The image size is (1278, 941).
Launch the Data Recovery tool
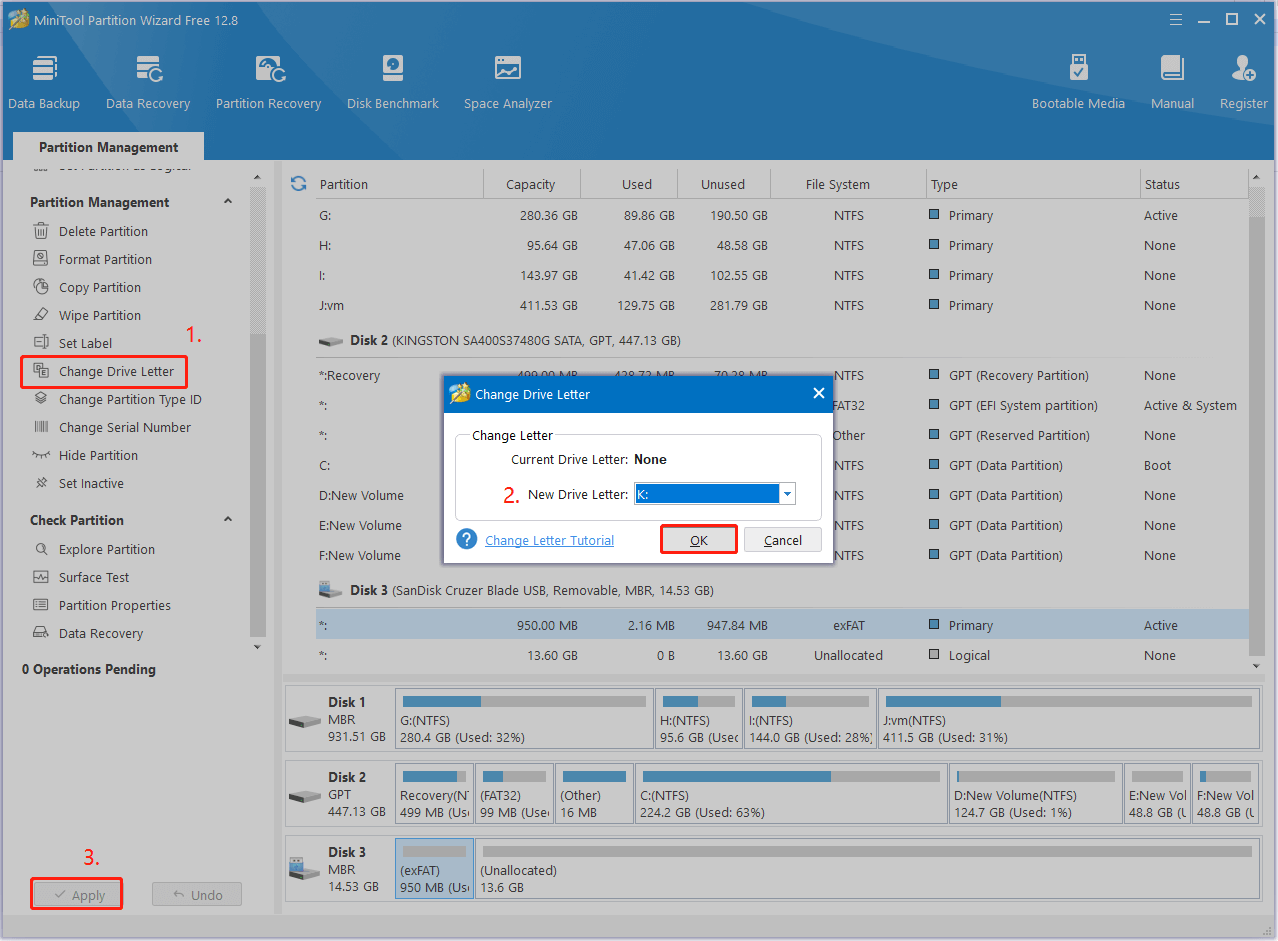[x=148, y=82]
